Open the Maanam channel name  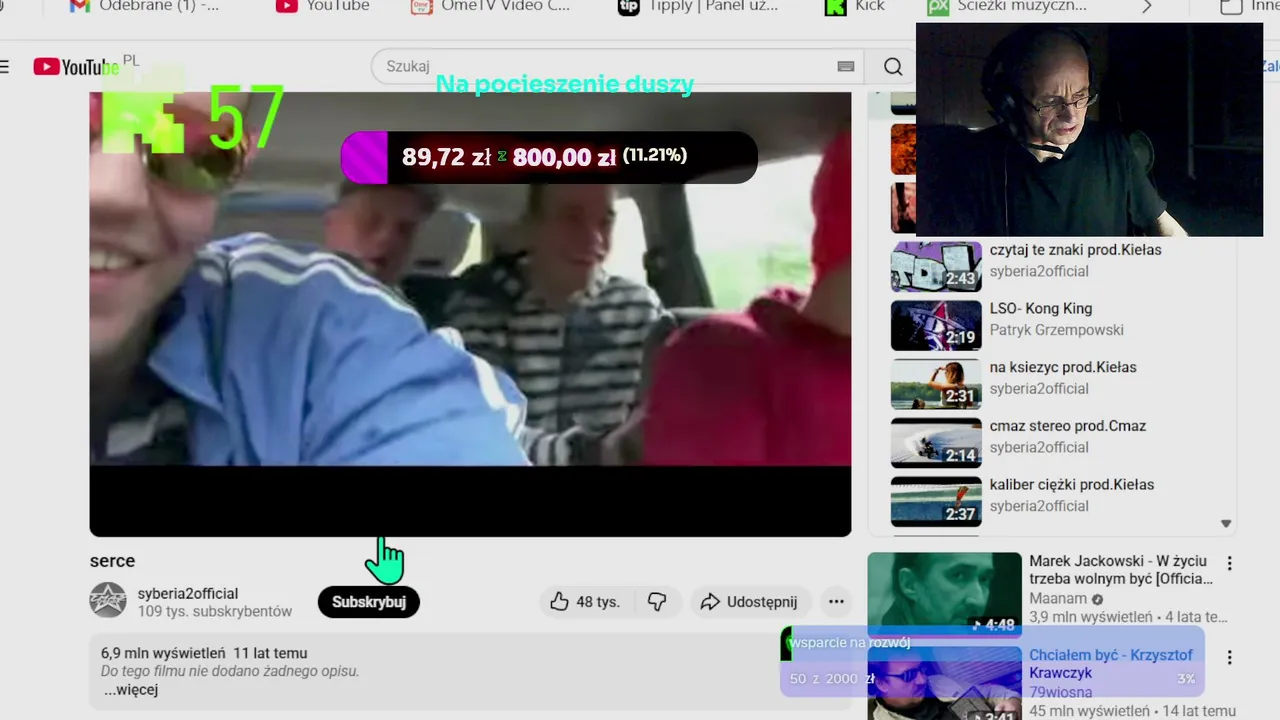click(x=1058, y=599)
